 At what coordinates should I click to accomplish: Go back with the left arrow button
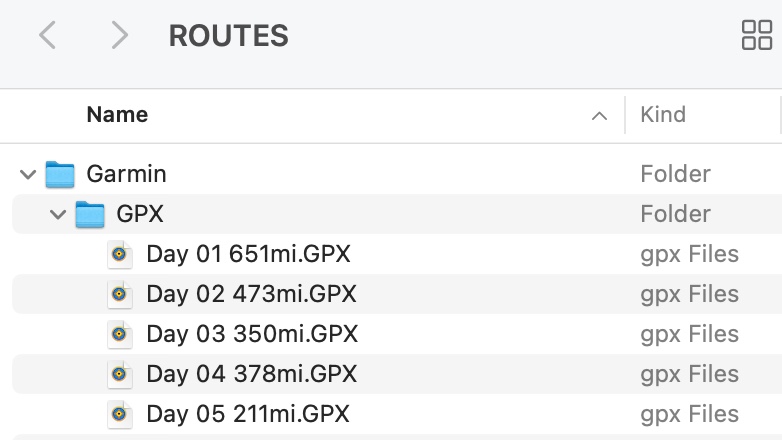[x=47, y=35]
